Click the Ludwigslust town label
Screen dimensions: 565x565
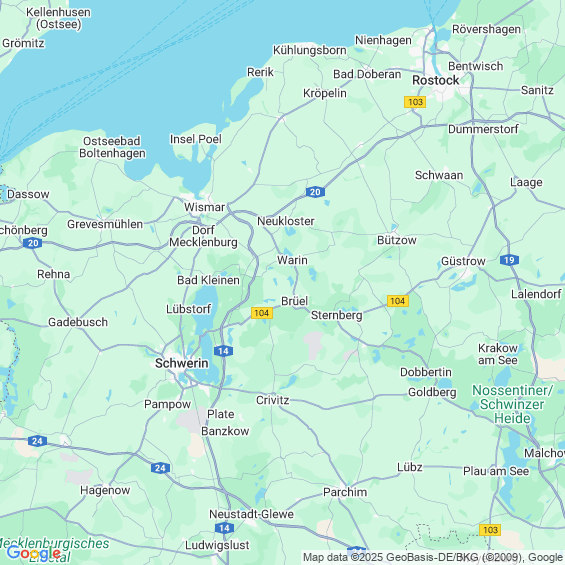(217, 545)
